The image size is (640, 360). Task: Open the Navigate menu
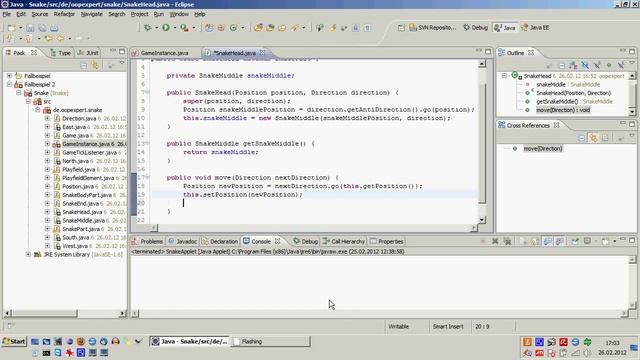click(91, 14)
